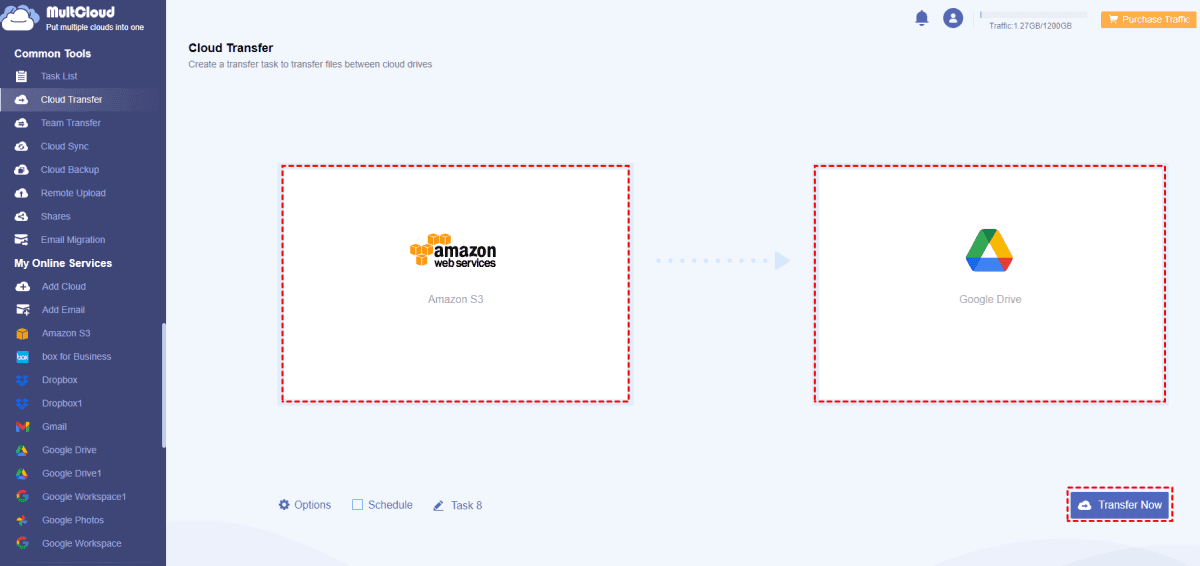This screenshot has width=1200, height=566.
Task: Click the Remote Upload icon
Action: pyautogui.click(x=21, y=193)
